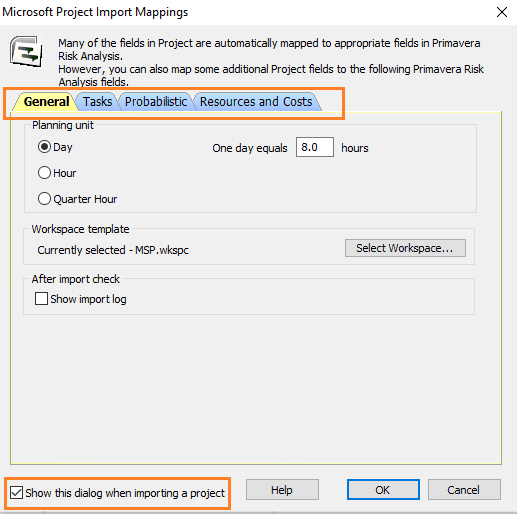Close the Import Mappings dialog

click(x=502, y=12)
